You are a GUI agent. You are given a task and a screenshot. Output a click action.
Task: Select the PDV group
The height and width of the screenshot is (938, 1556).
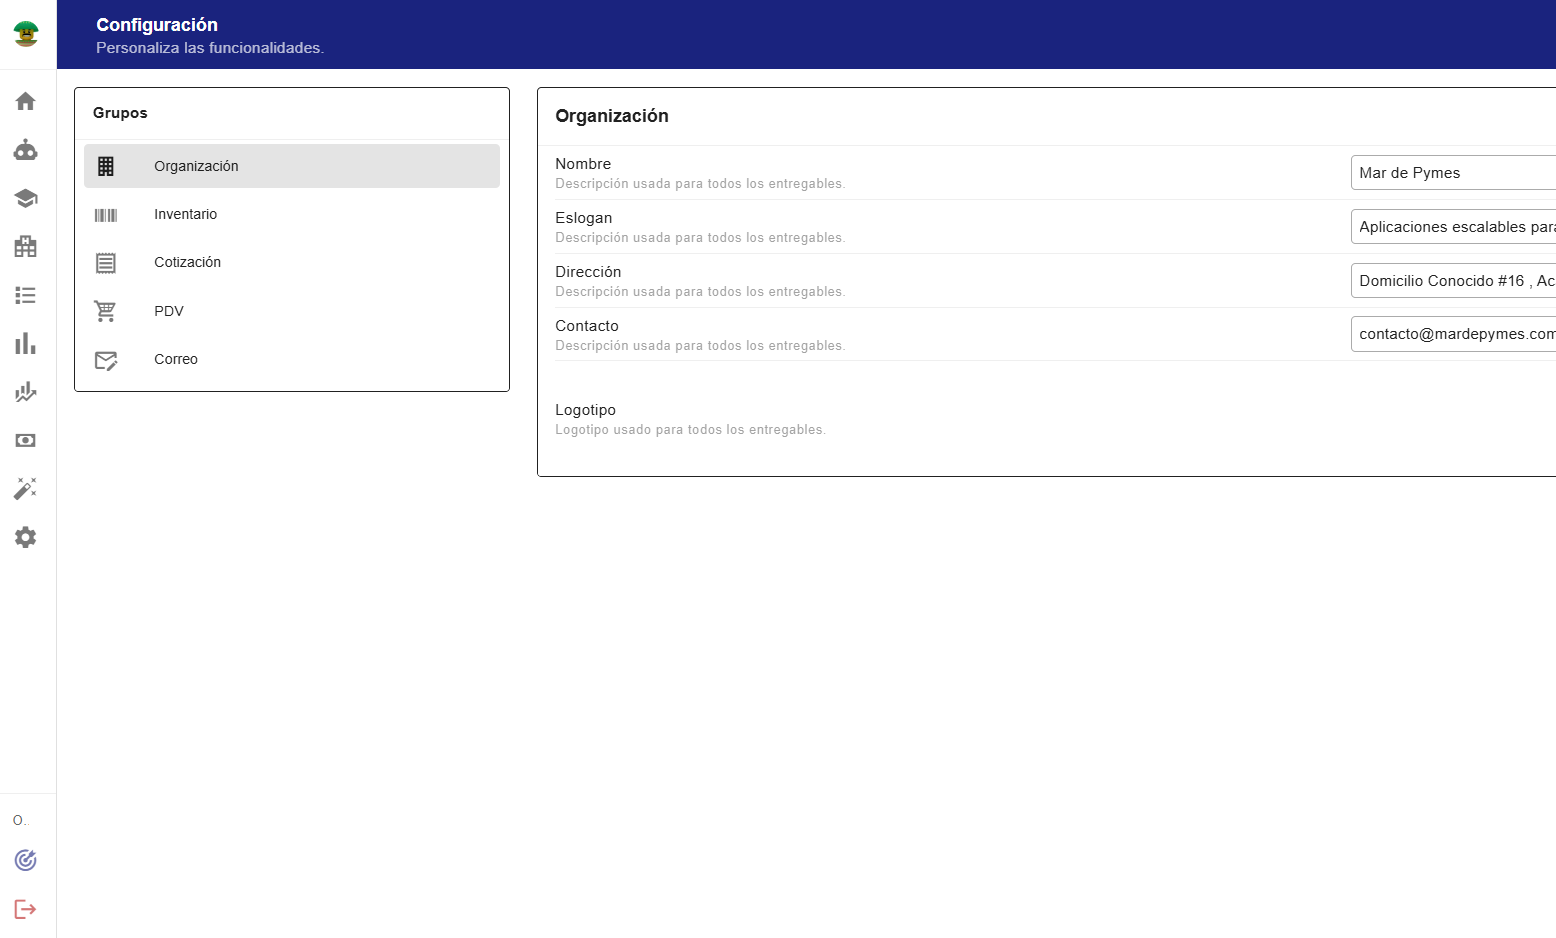click(292, 311)
